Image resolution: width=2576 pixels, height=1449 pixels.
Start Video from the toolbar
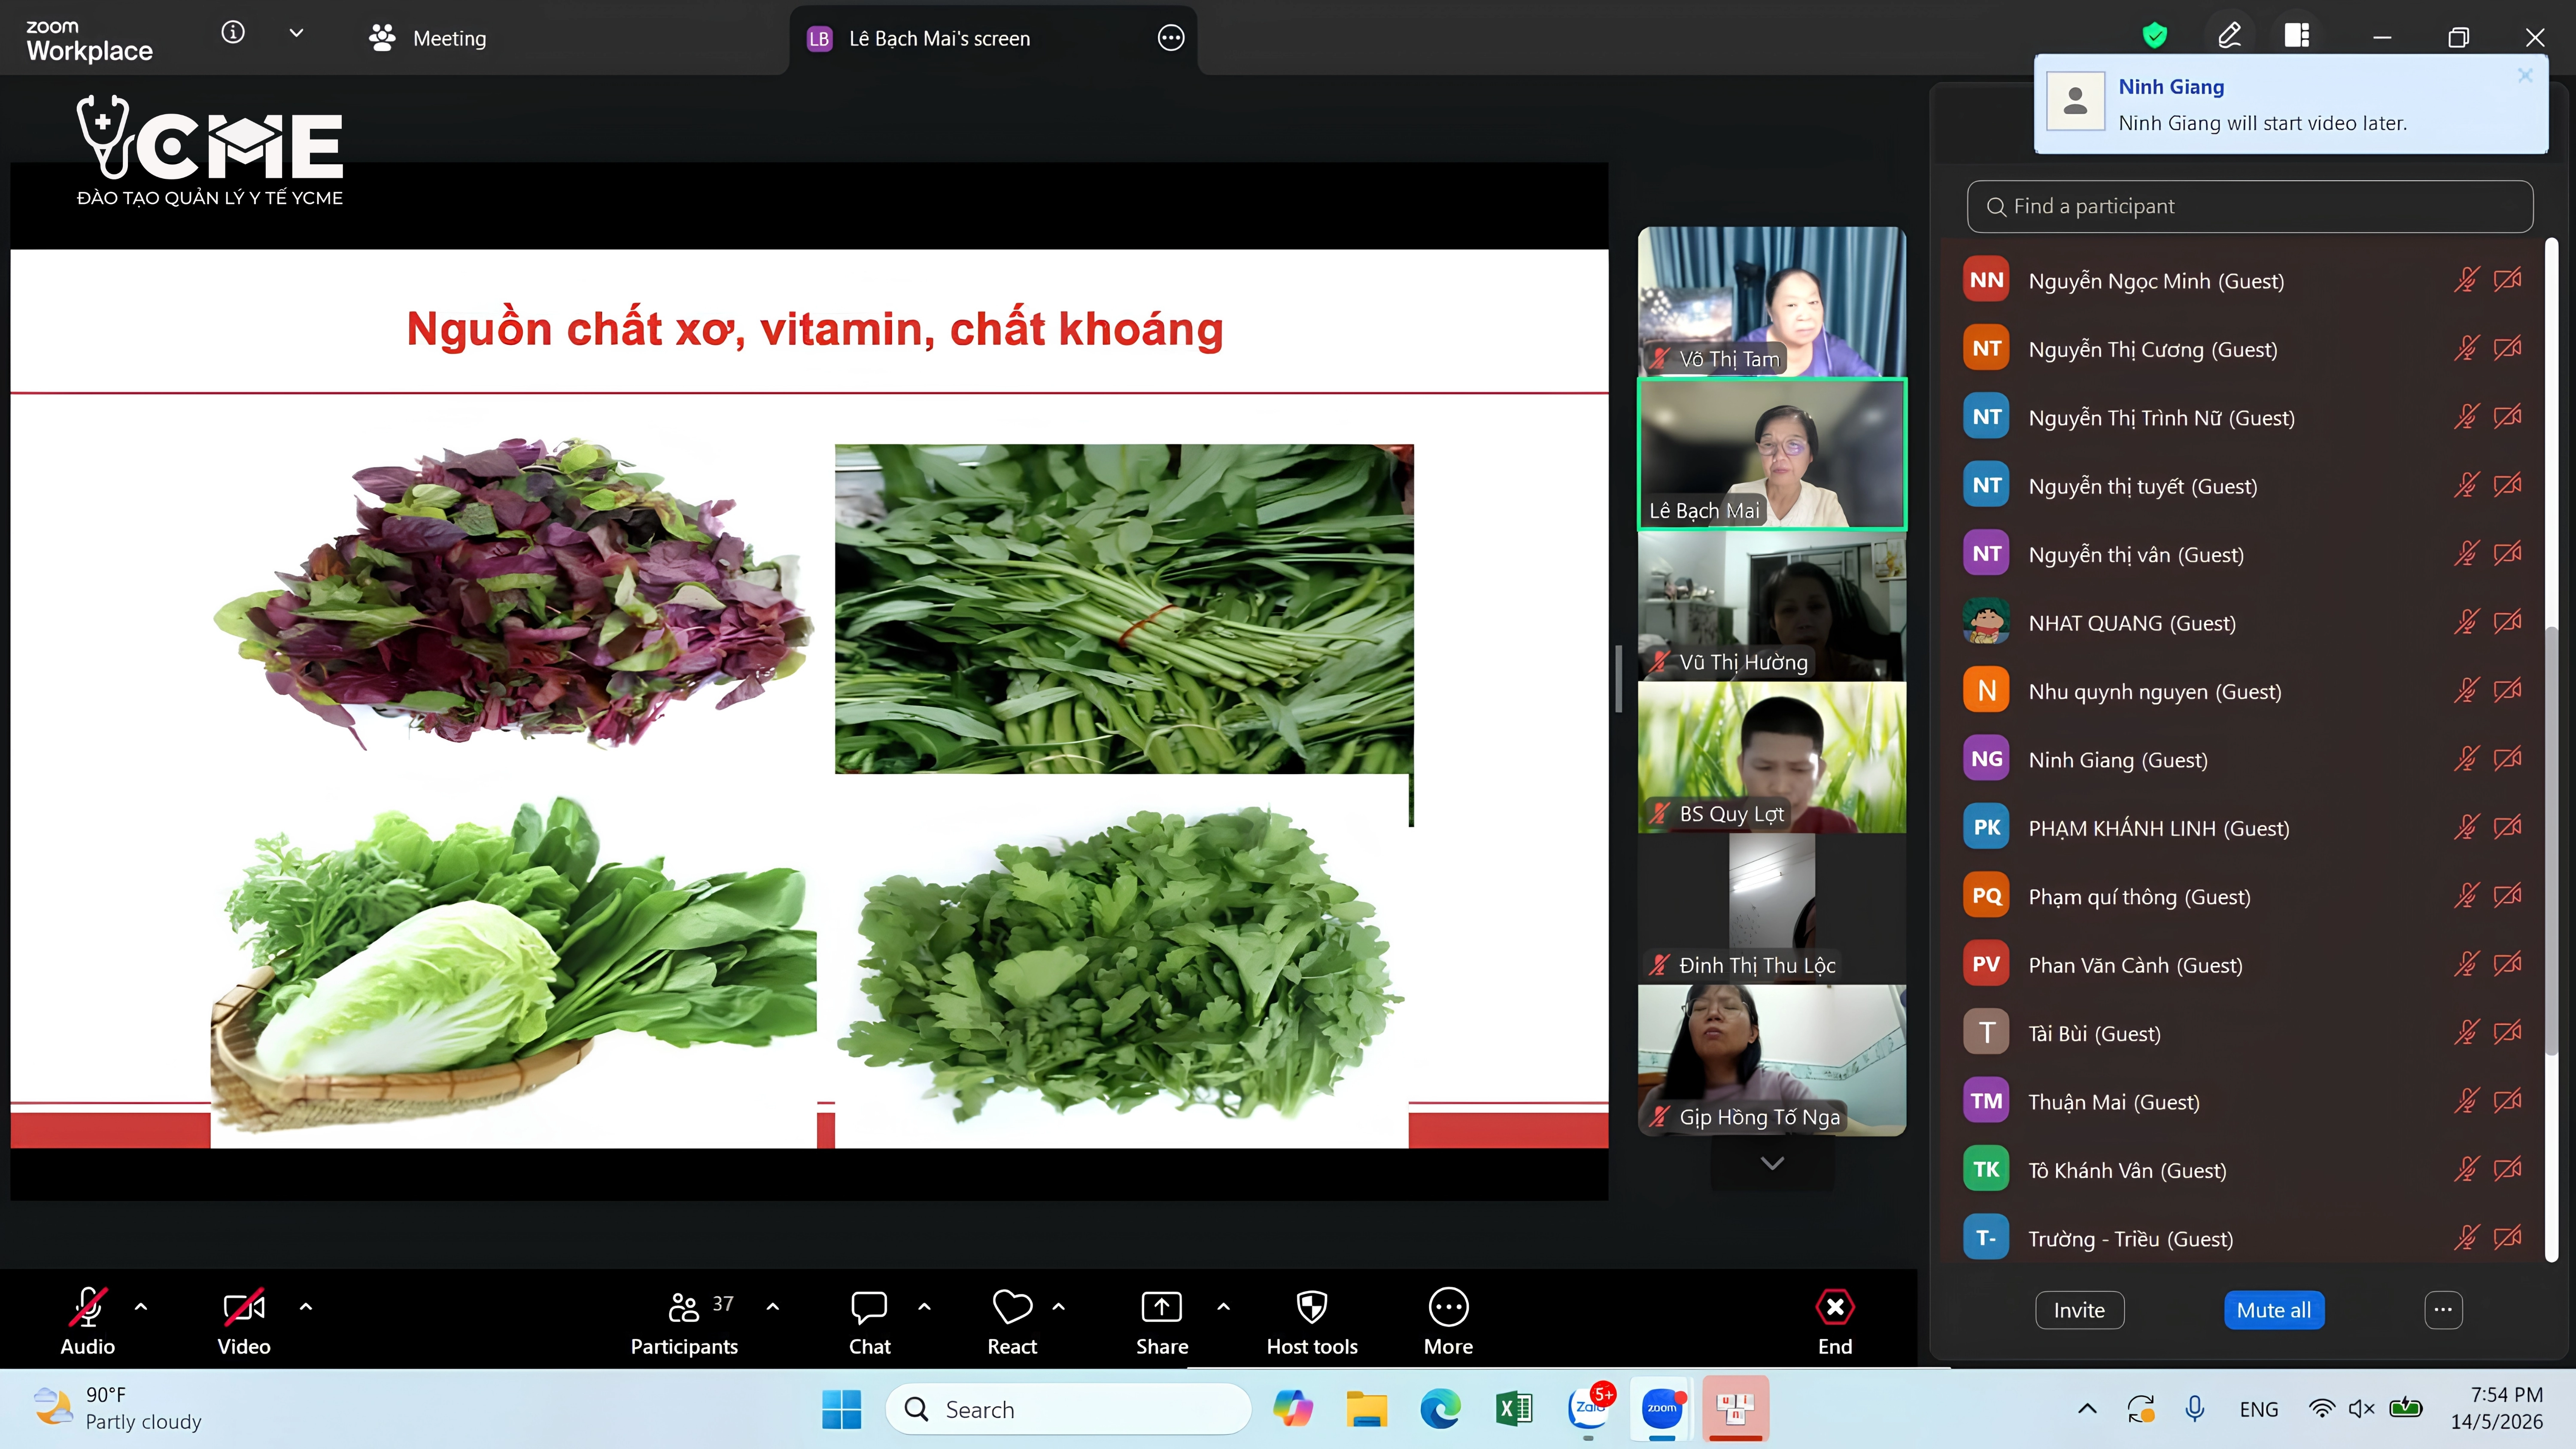click(244, 1320)
